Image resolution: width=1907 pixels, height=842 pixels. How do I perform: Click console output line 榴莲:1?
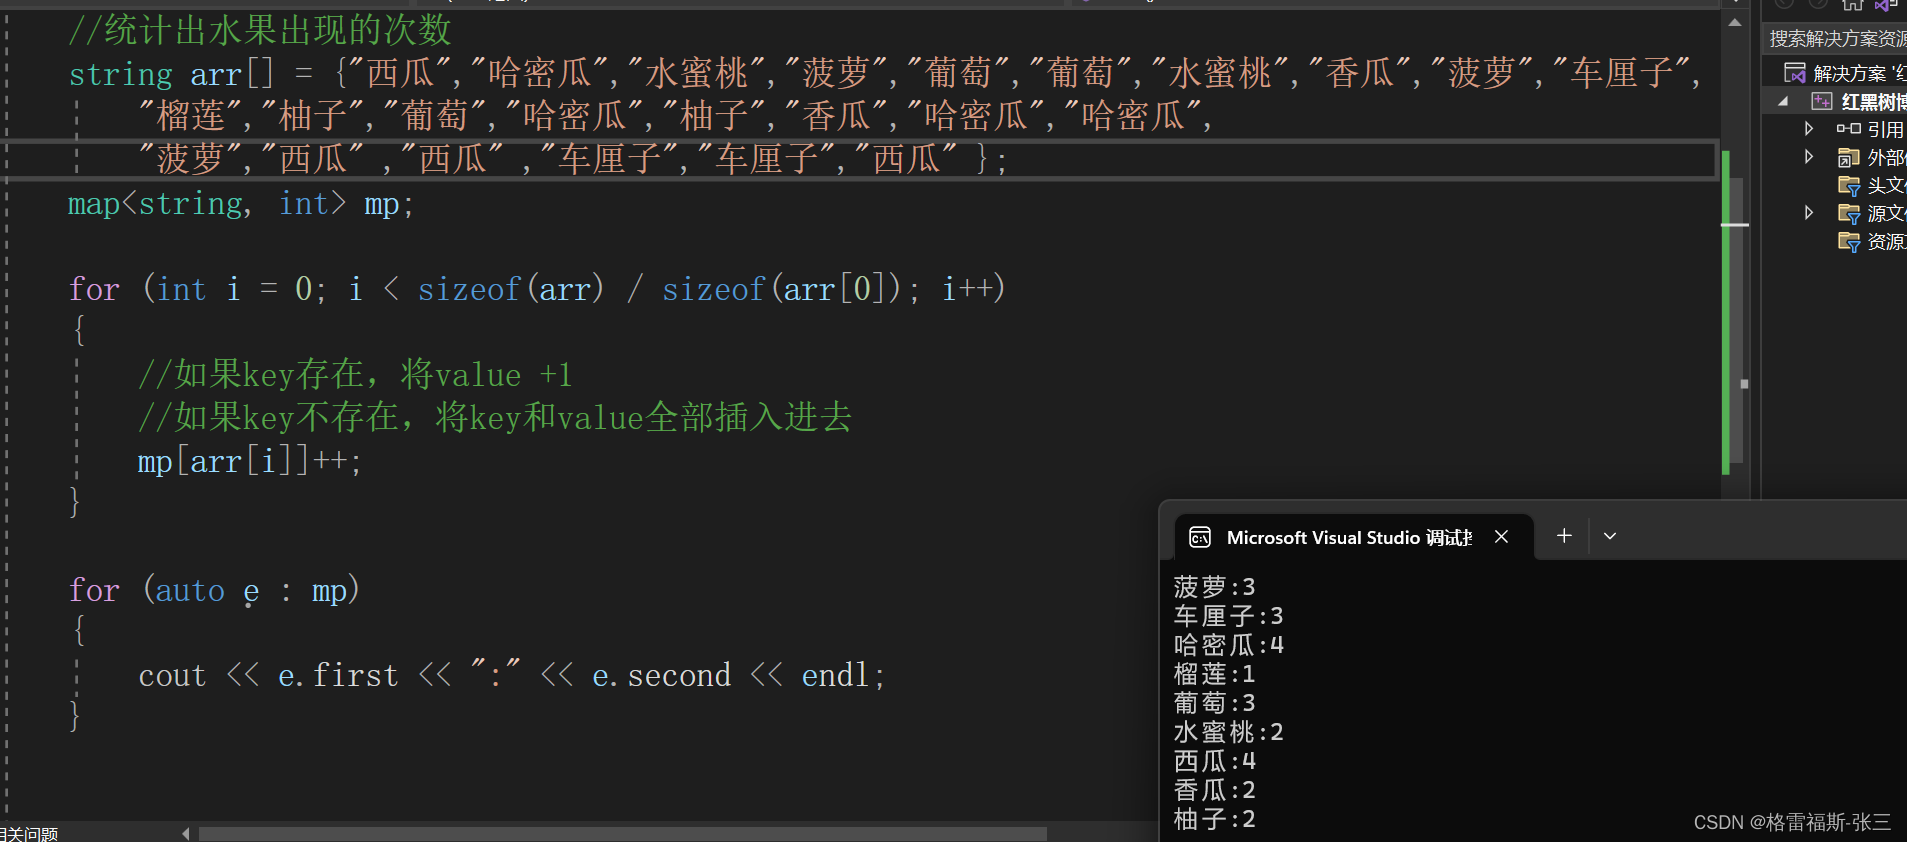point(1214,673)
